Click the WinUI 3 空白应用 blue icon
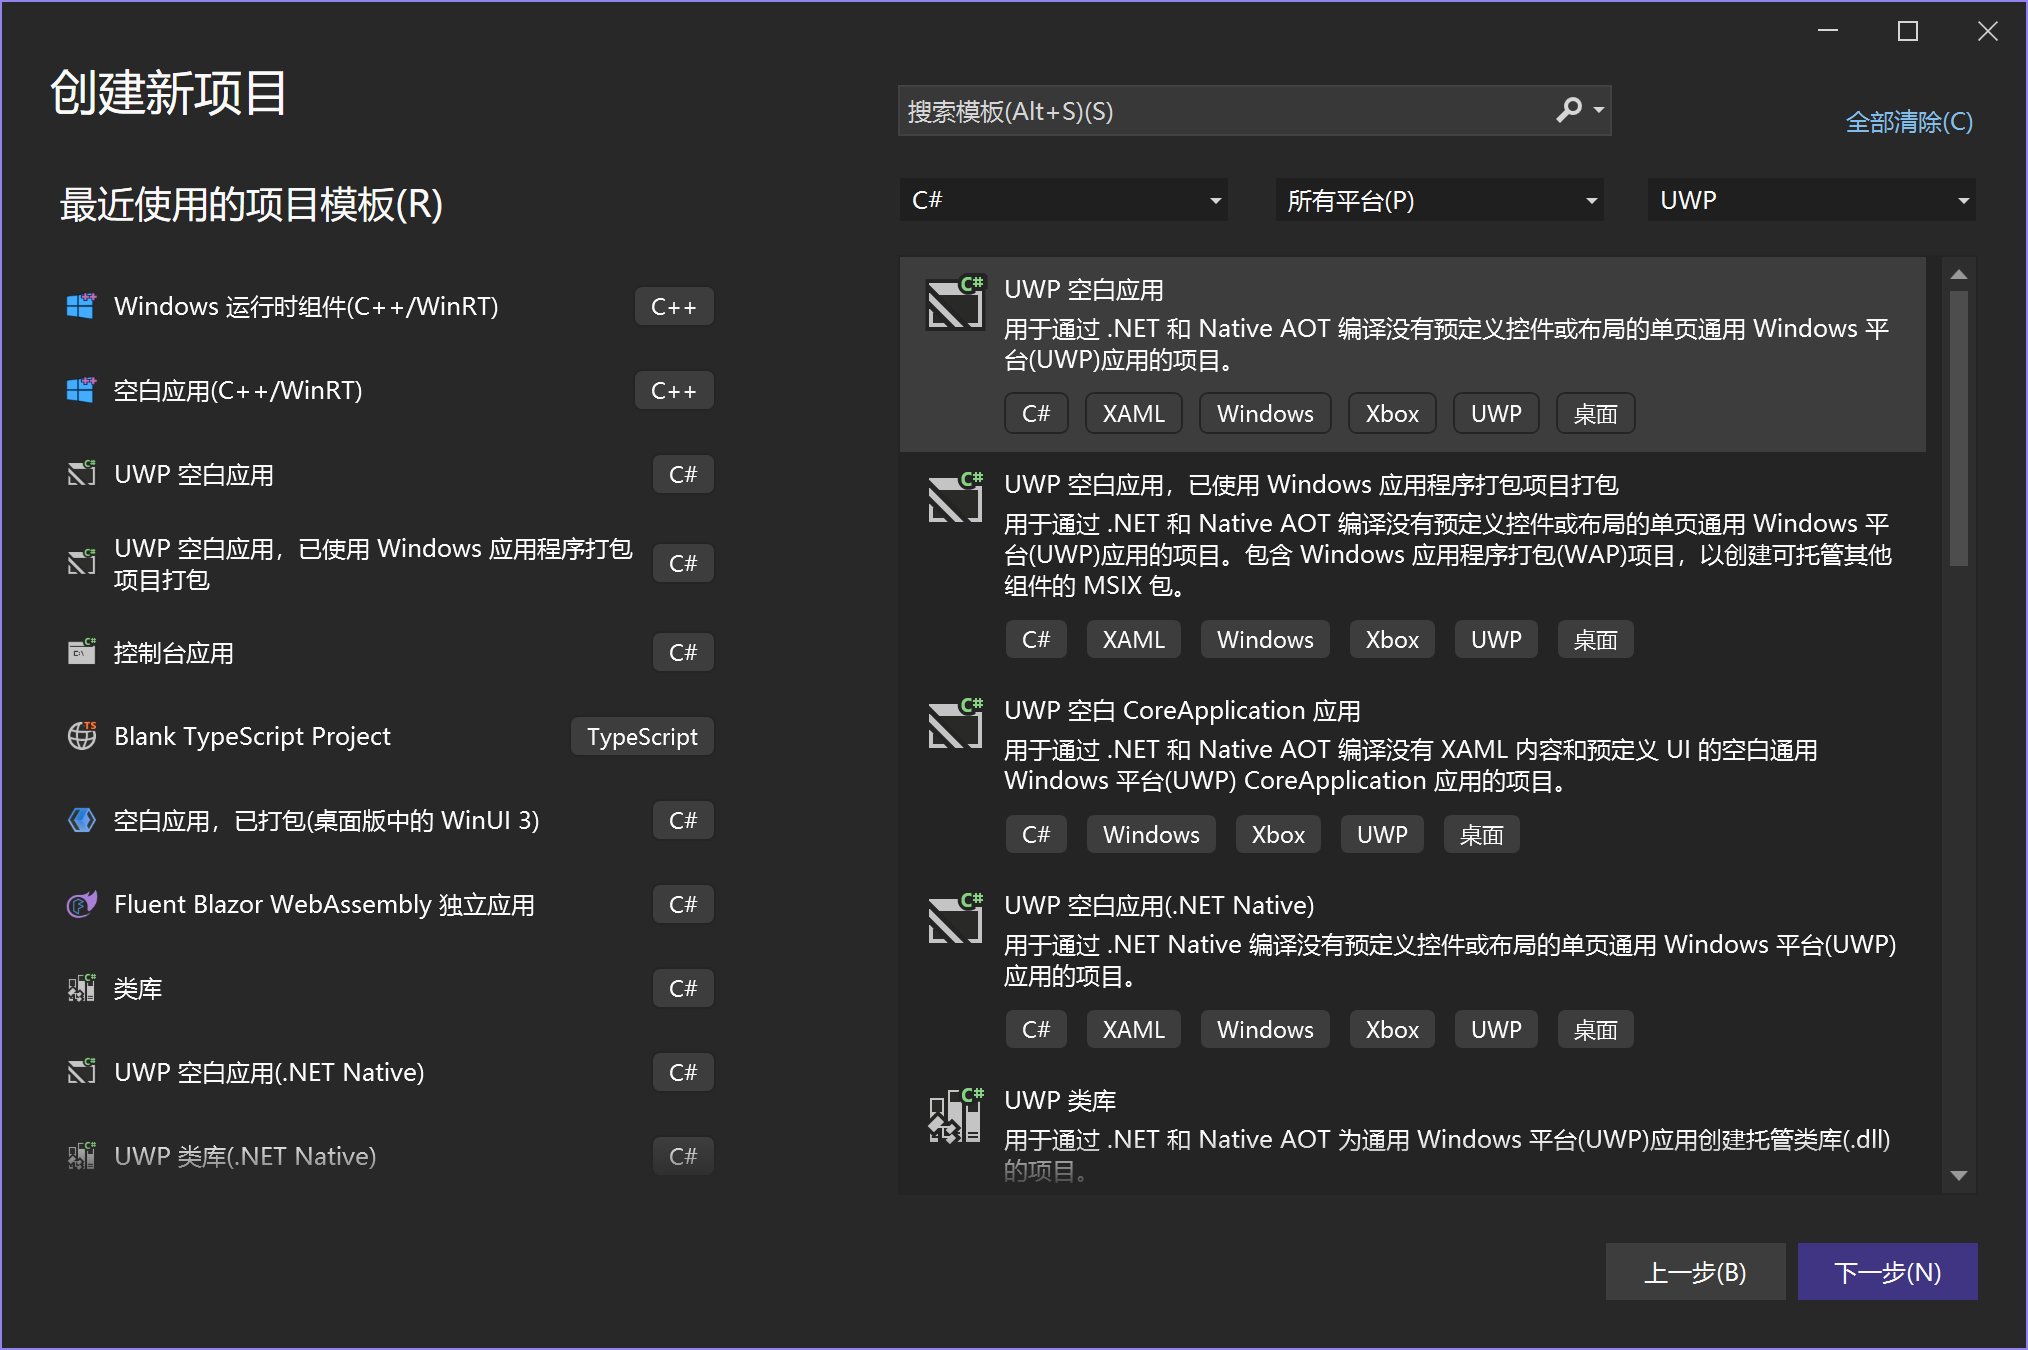 [x=81, y=820]
